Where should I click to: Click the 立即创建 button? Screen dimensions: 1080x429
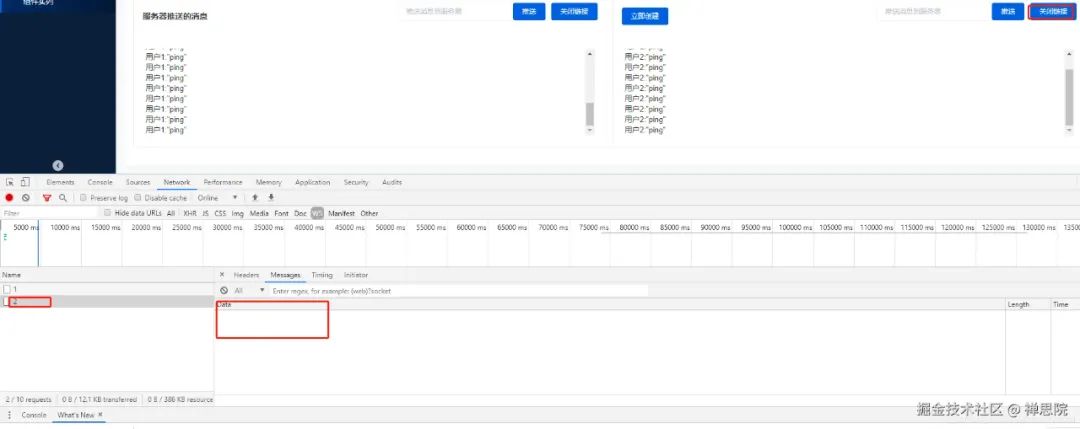pos(645,16)
